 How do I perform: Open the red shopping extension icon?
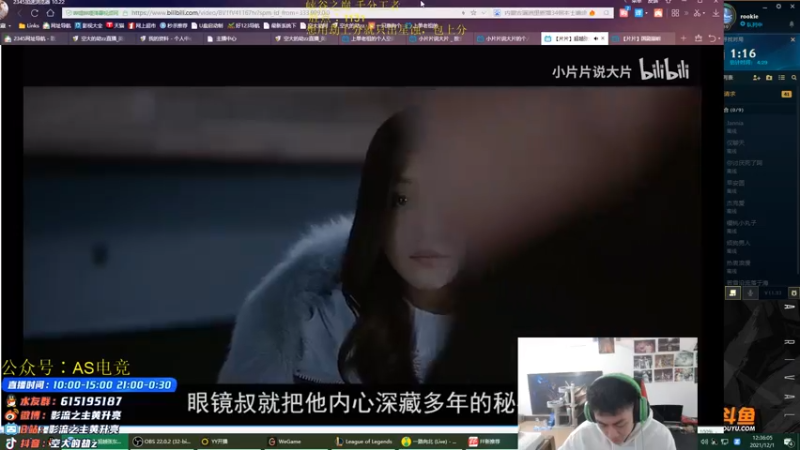(x=624, y=13)
